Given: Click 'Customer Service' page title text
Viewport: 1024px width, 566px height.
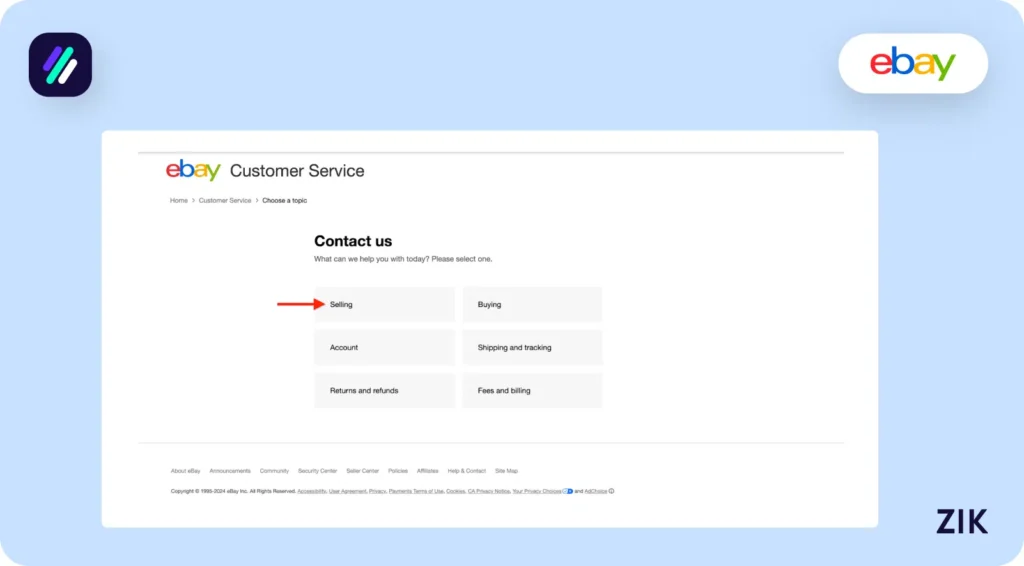Looking at the screenshot, I should (297, 171).
